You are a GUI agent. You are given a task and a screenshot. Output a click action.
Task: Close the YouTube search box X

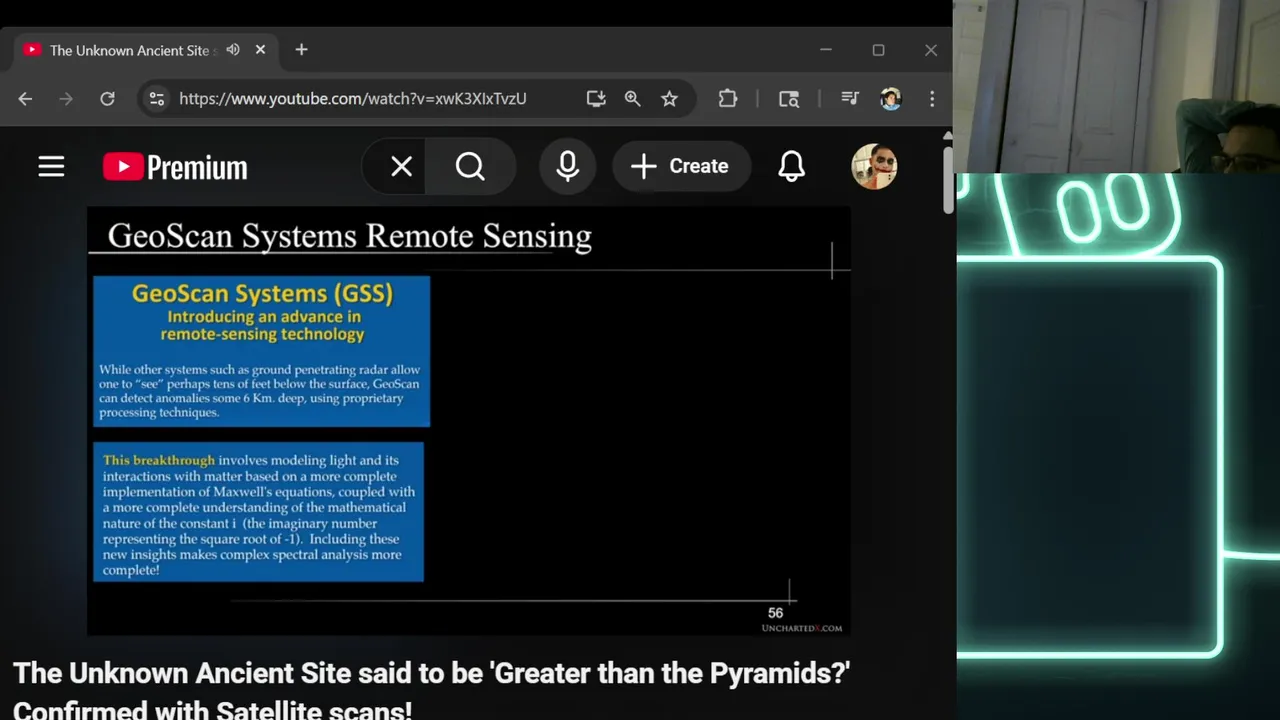[x=401, y=167]
